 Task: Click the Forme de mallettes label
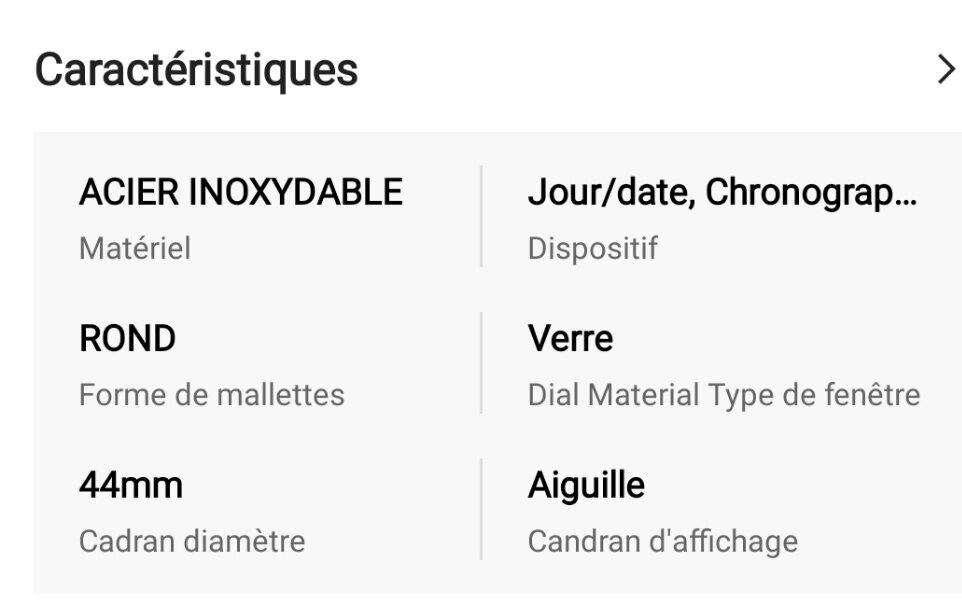click(212, 395)
